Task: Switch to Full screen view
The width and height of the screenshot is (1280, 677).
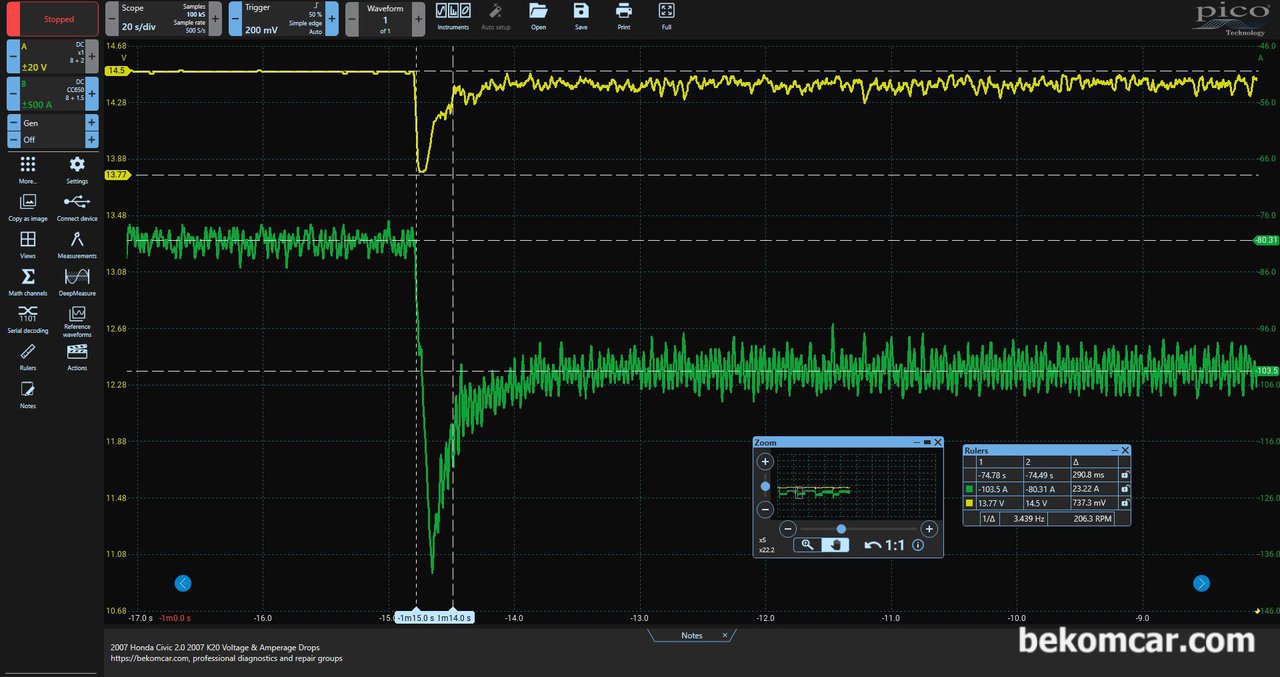Action: point(666,16)
